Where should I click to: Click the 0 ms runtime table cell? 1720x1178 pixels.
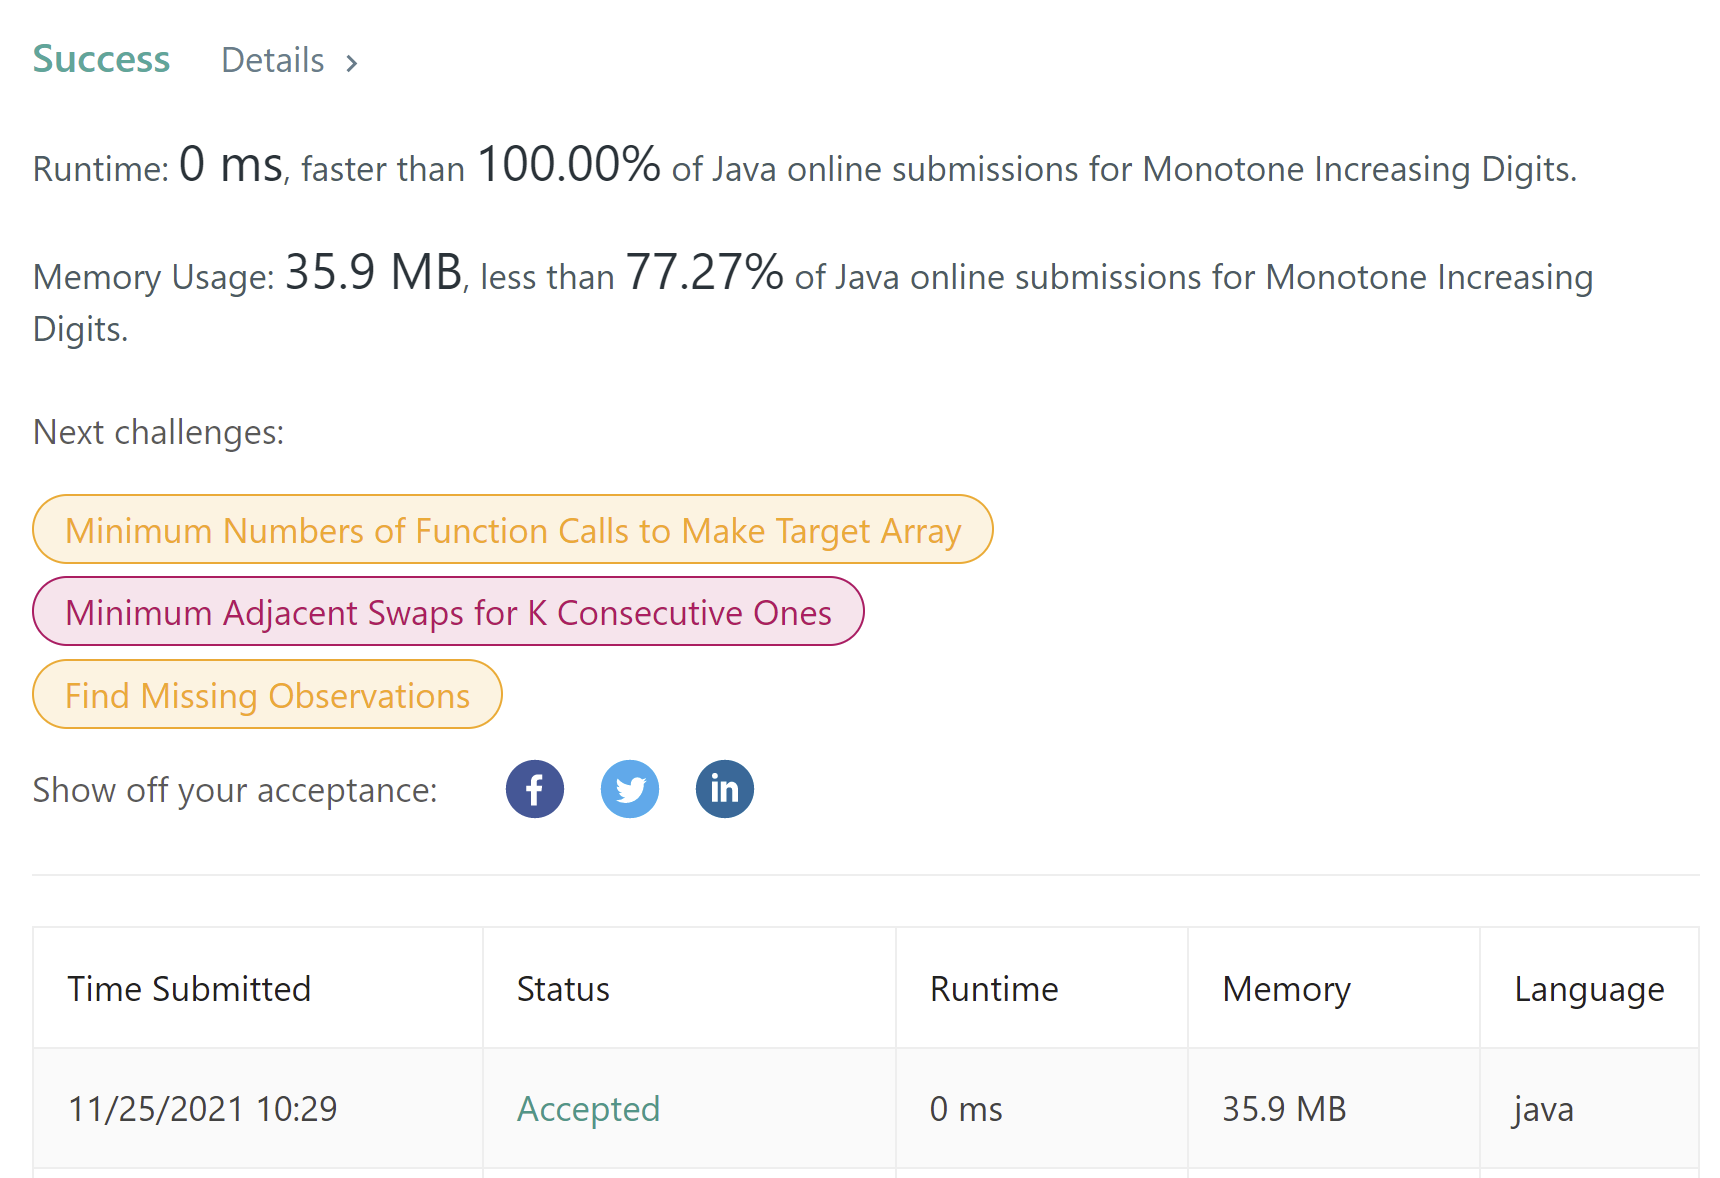(966, 1109)
